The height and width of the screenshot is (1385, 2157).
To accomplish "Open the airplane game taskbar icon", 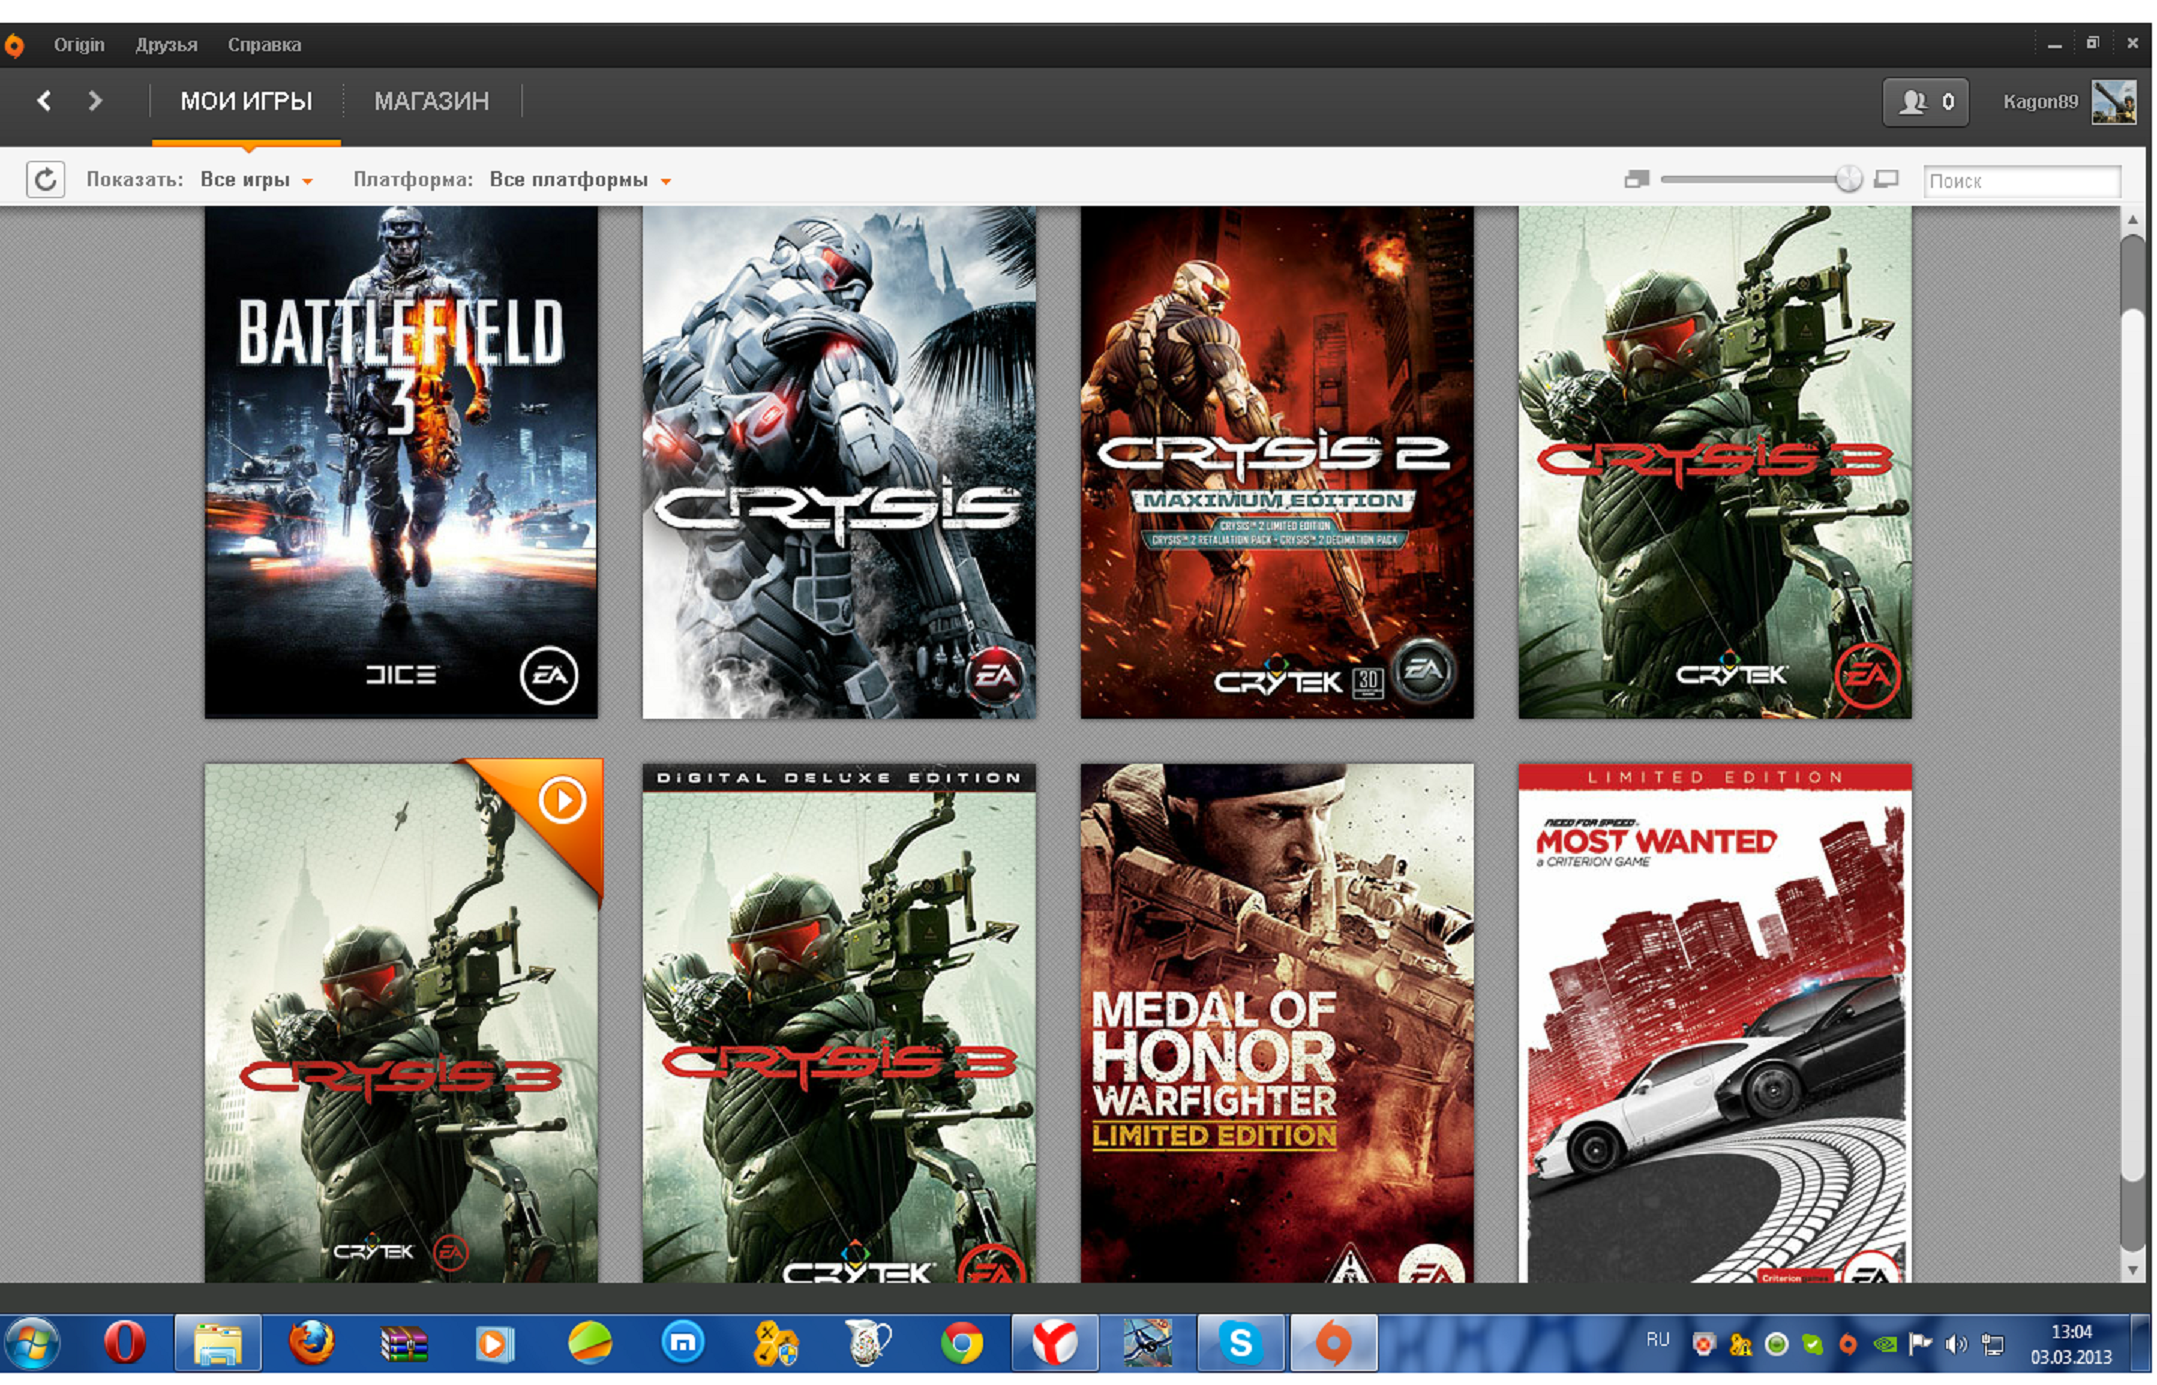I will pyautogui.click(x=1147, y=1342).
